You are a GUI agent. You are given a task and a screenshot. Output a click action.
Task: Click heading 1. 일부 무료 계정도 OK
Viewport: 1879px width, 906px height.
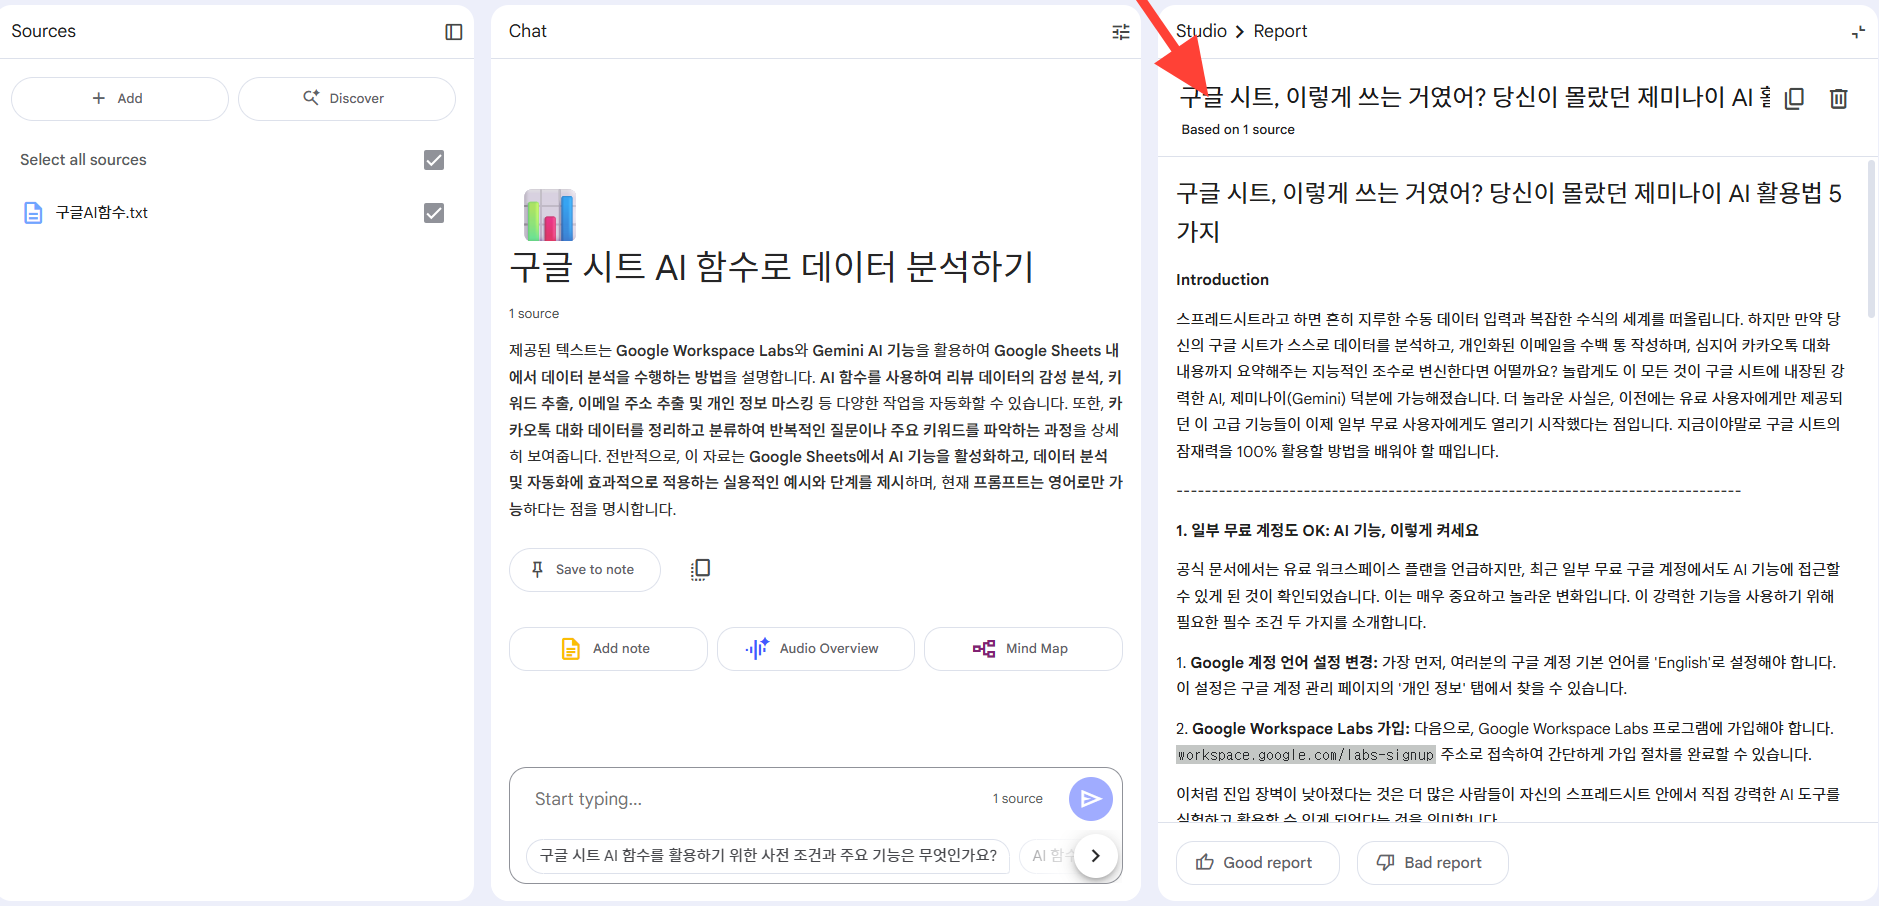(1327, 531)
